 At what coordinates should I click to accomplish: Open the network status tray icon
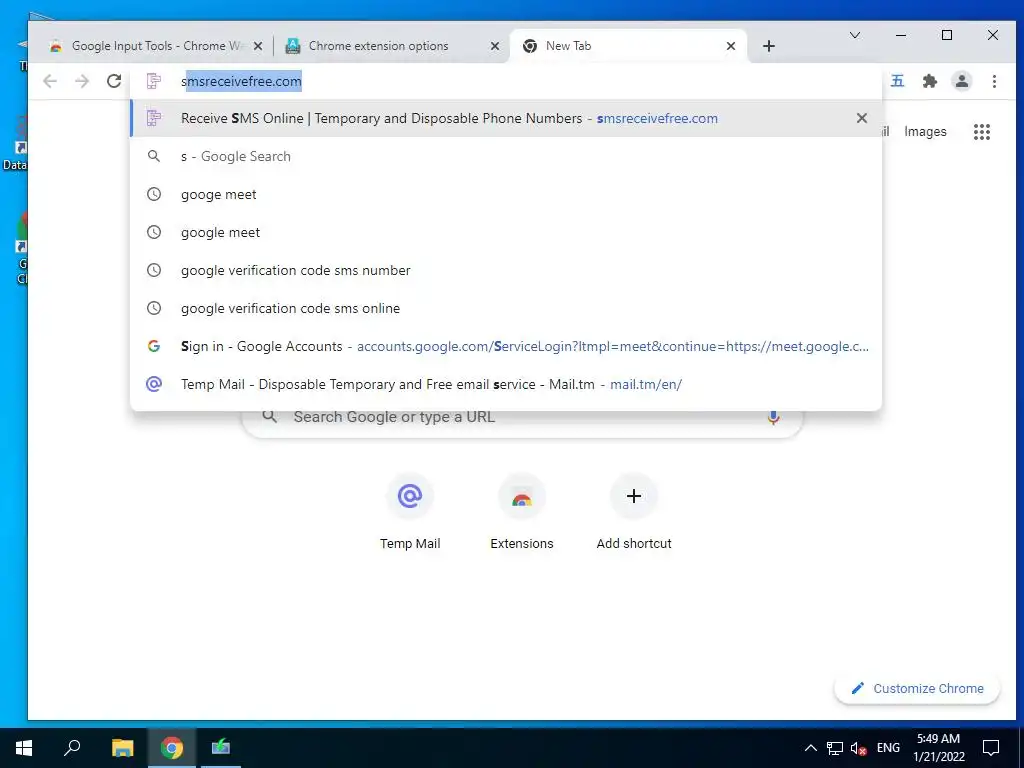[x=835, y=748]
